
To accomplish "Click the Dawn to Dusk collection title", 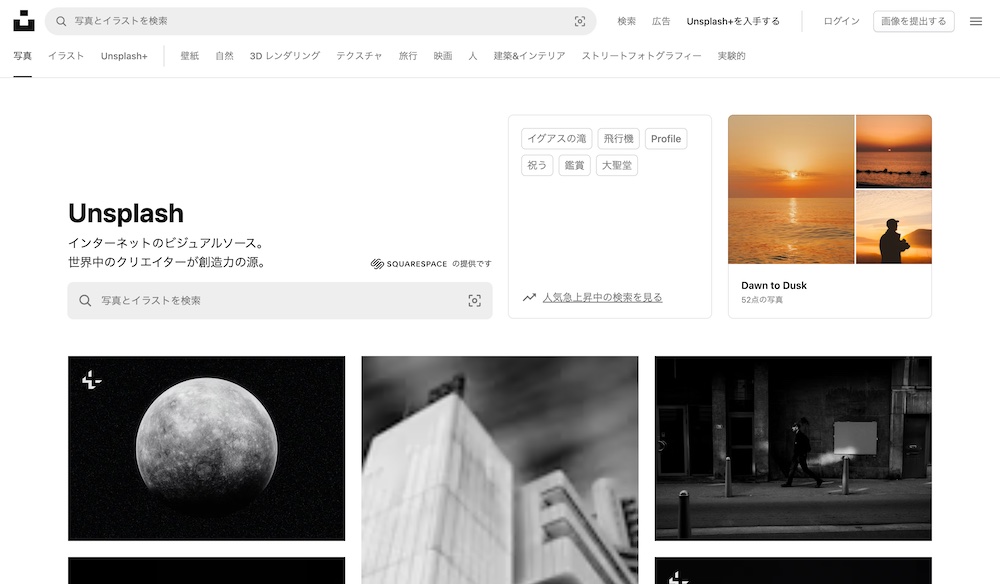I will point(774,285).
